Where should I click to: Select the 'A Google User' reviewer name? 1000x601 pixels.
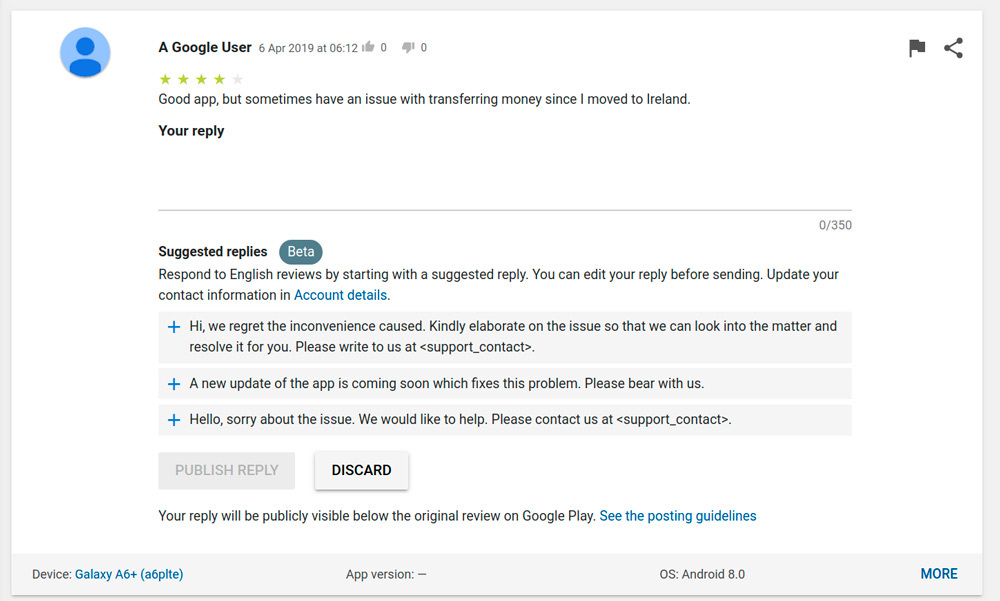(205, 47)
